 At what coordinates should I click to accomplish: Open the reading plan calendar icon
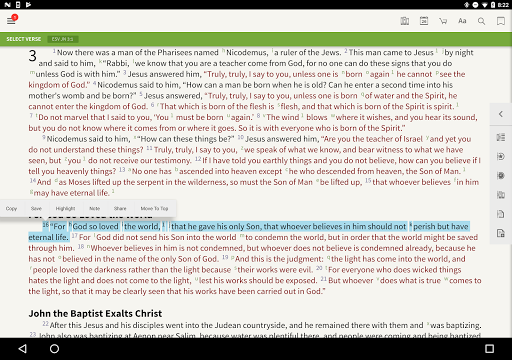(x=424, y=21)
